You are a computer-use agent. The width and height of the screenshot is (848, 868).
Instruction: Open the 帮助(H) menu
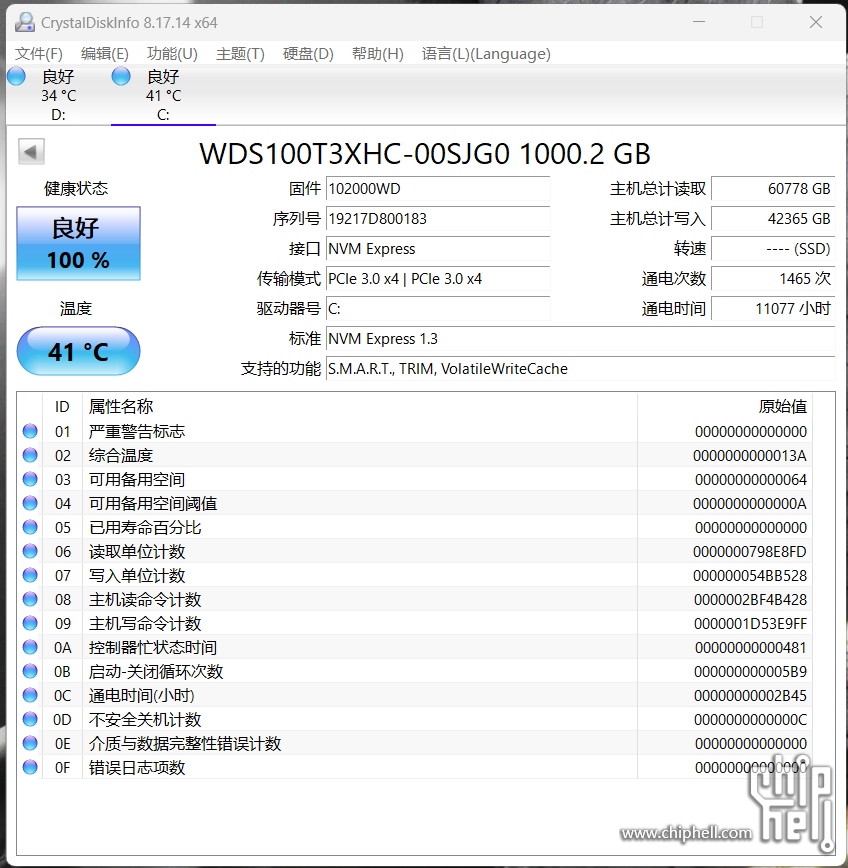(x=378, y=54)
